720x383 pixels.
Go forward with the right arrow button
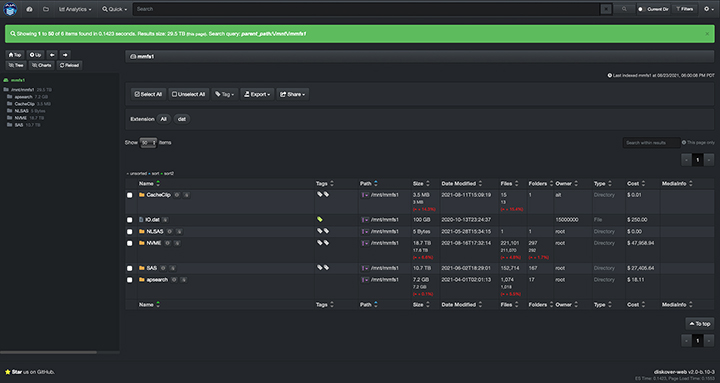pos(65,55)
